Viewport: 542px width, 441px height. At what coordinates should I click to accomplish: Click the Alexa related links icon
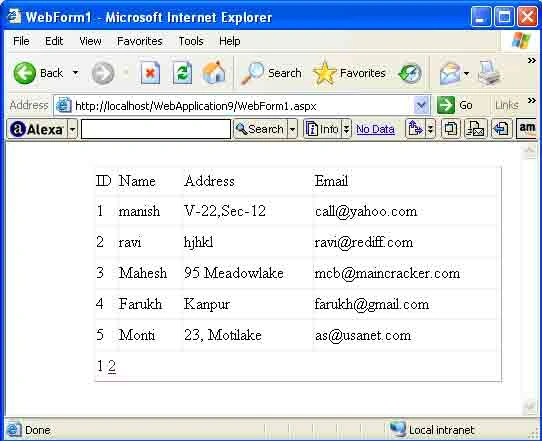[415, 129]
